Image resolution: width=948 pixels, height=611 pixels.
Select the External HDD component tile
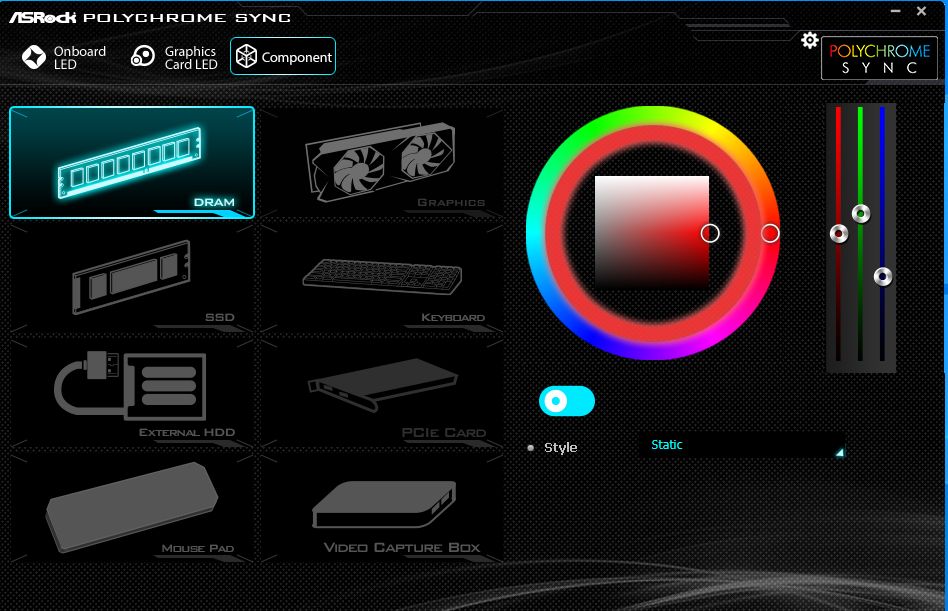pyautogui.click(x=132, y=392)
